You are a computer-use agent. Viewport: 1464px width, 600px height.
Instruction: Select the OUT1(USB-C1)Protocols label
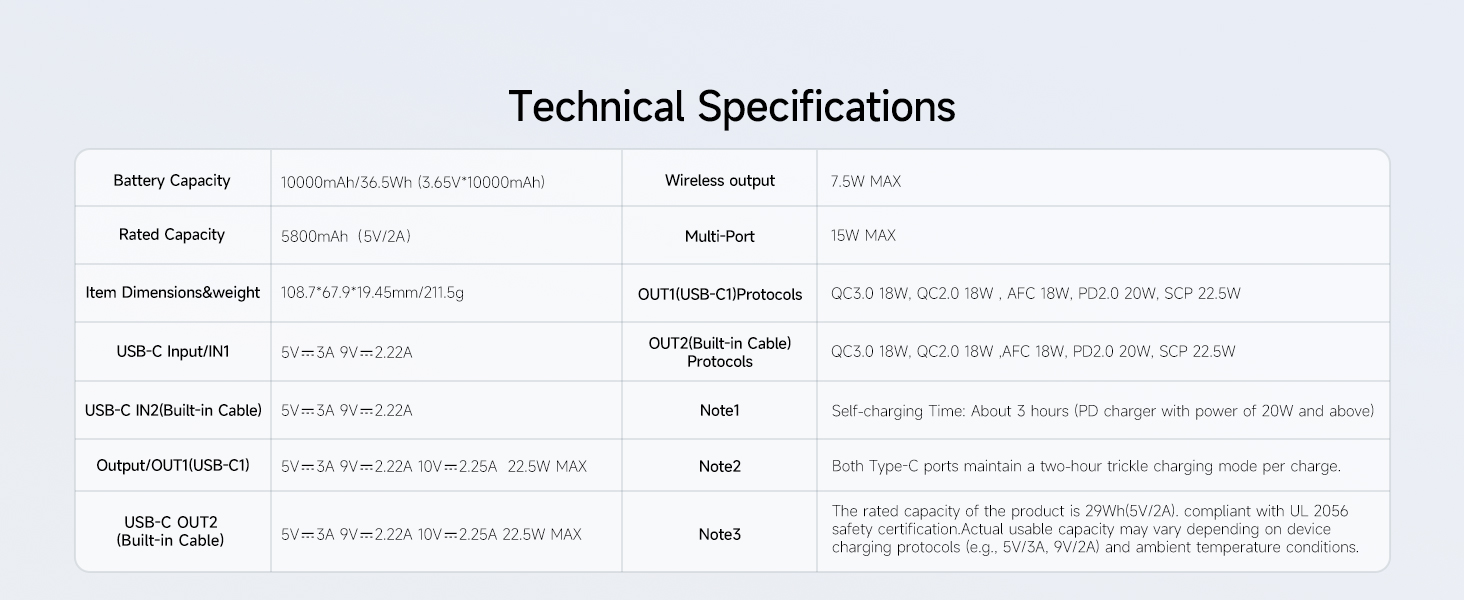720,294
